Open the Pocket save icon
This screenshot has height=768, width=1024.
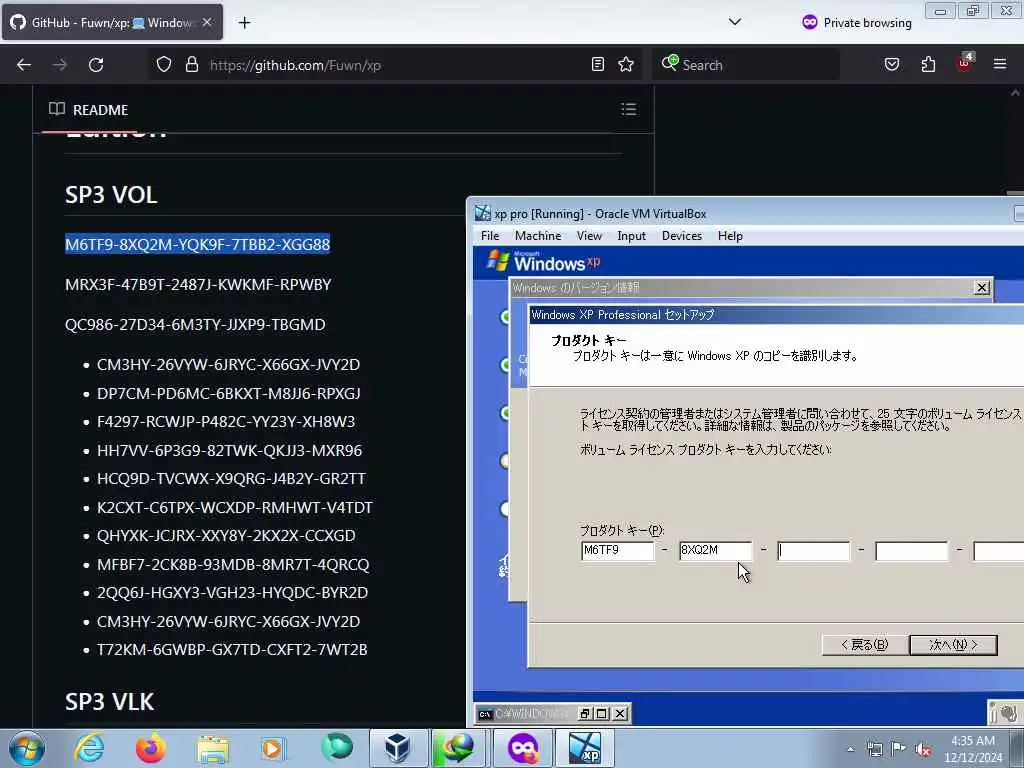(892, 64)
